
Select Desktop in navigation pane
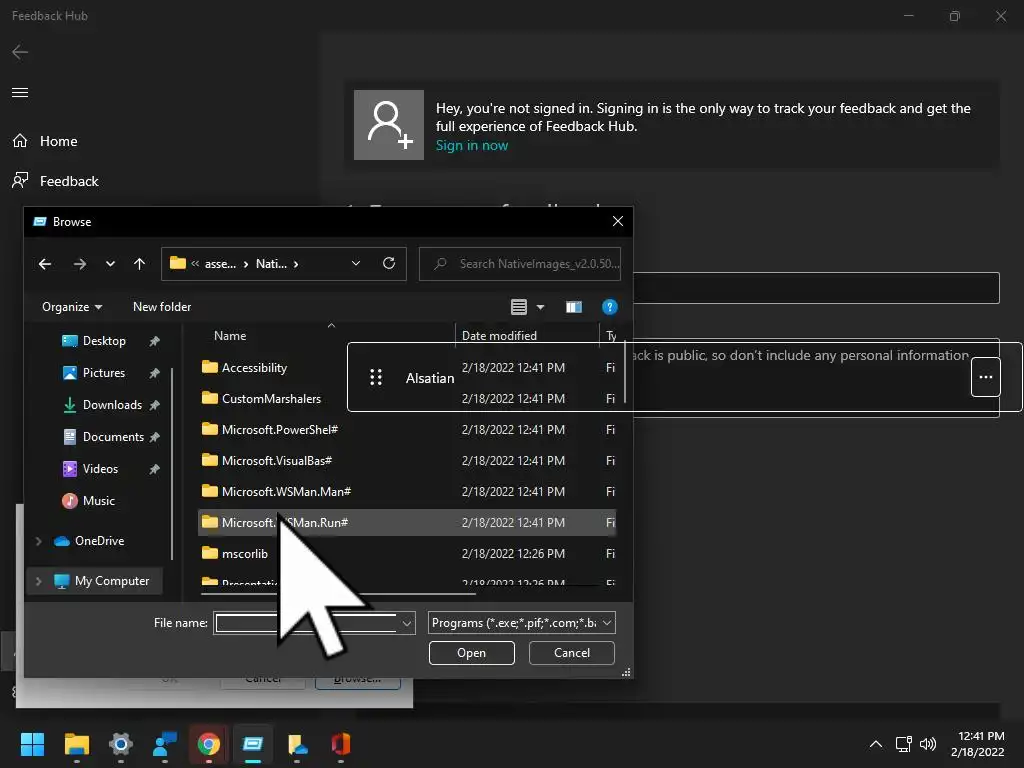tap(104, 341)
